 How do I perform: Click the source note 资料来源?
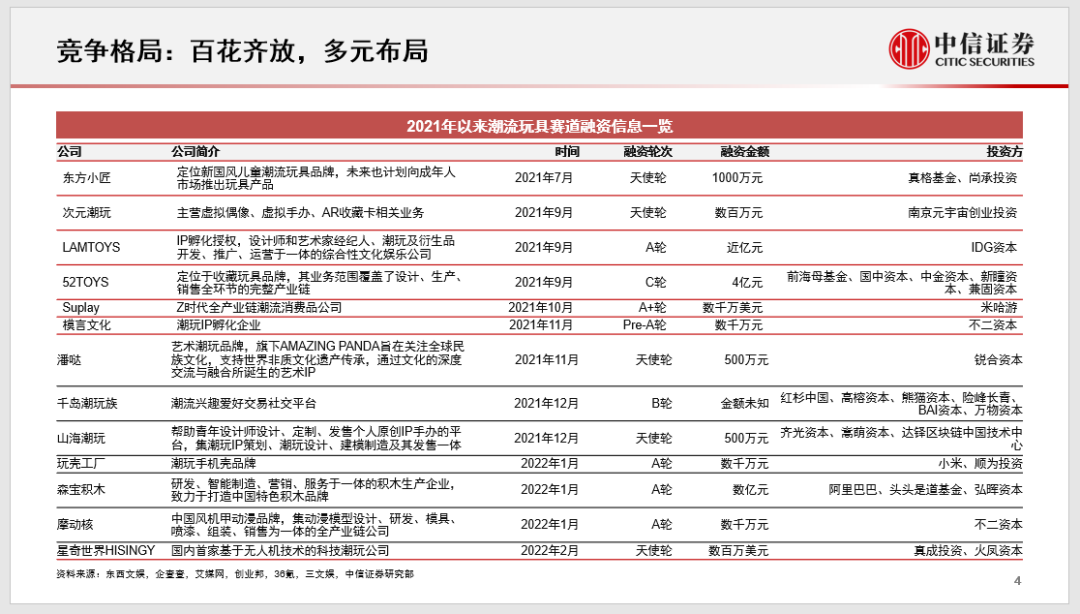[235, 574]
